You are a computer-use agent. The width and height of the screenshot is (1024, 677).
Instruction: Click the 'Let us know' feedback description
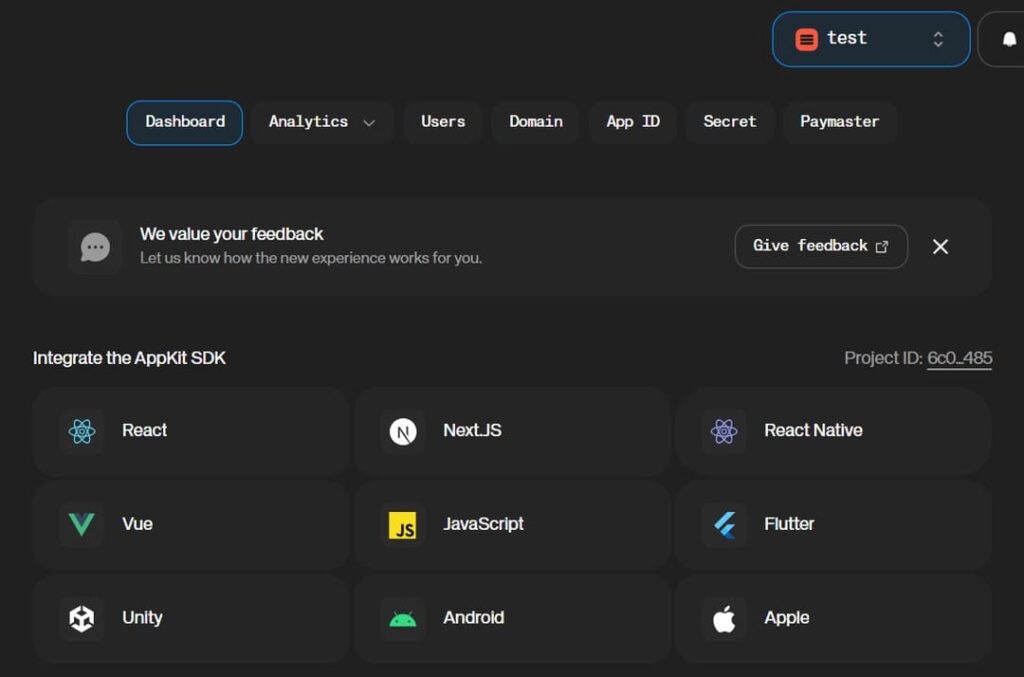coord(311,259)
